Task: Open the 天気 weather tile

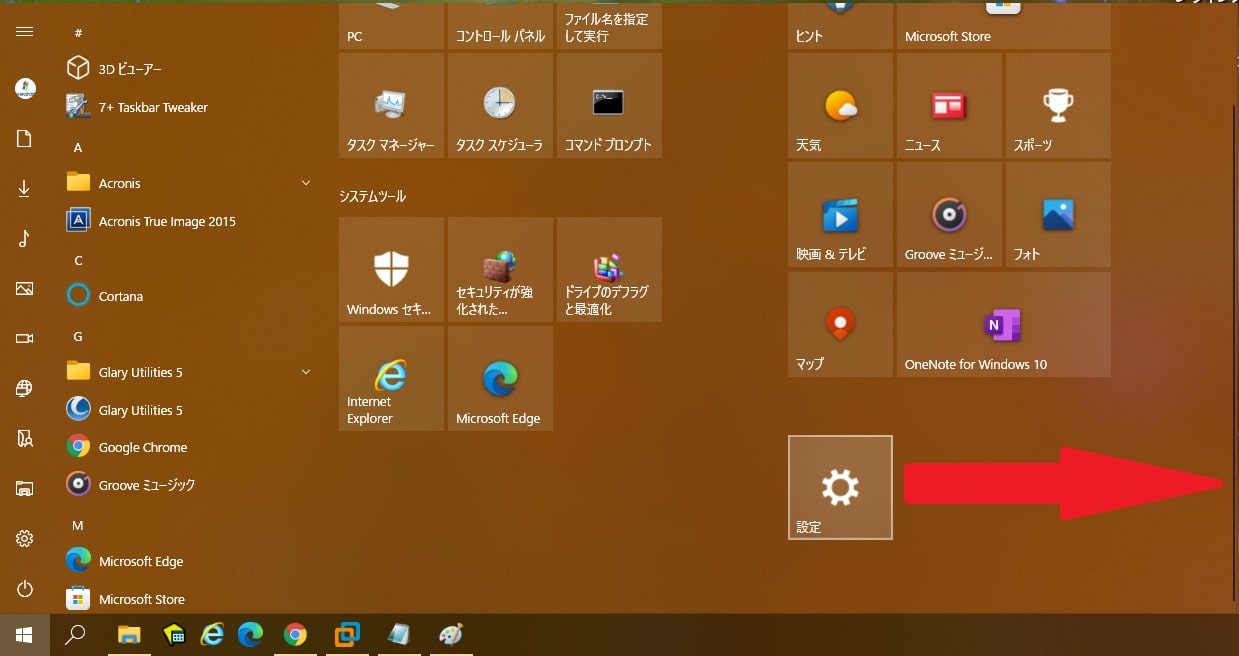Action: click(x=840, y=106)
